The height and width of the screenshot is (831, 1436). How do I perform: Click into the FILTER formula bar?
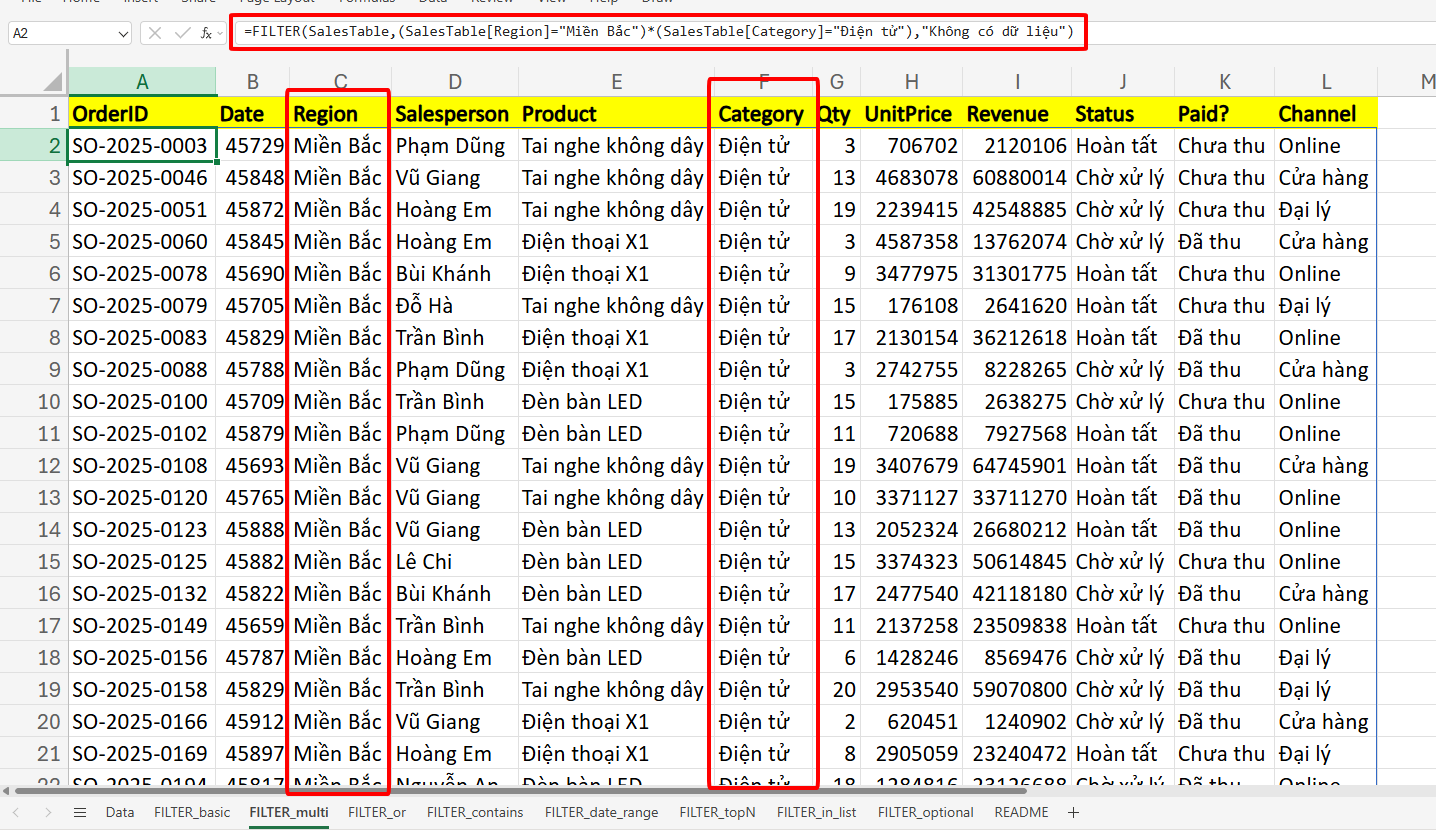[658, 32]
